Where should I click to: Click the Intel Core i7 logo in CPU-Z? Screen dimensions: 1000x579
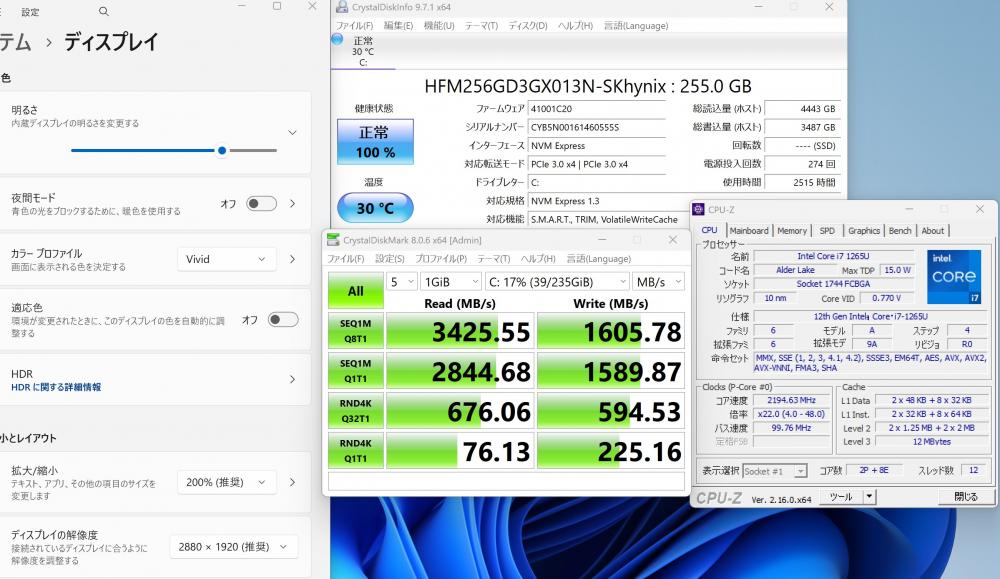tap(953, 276)
